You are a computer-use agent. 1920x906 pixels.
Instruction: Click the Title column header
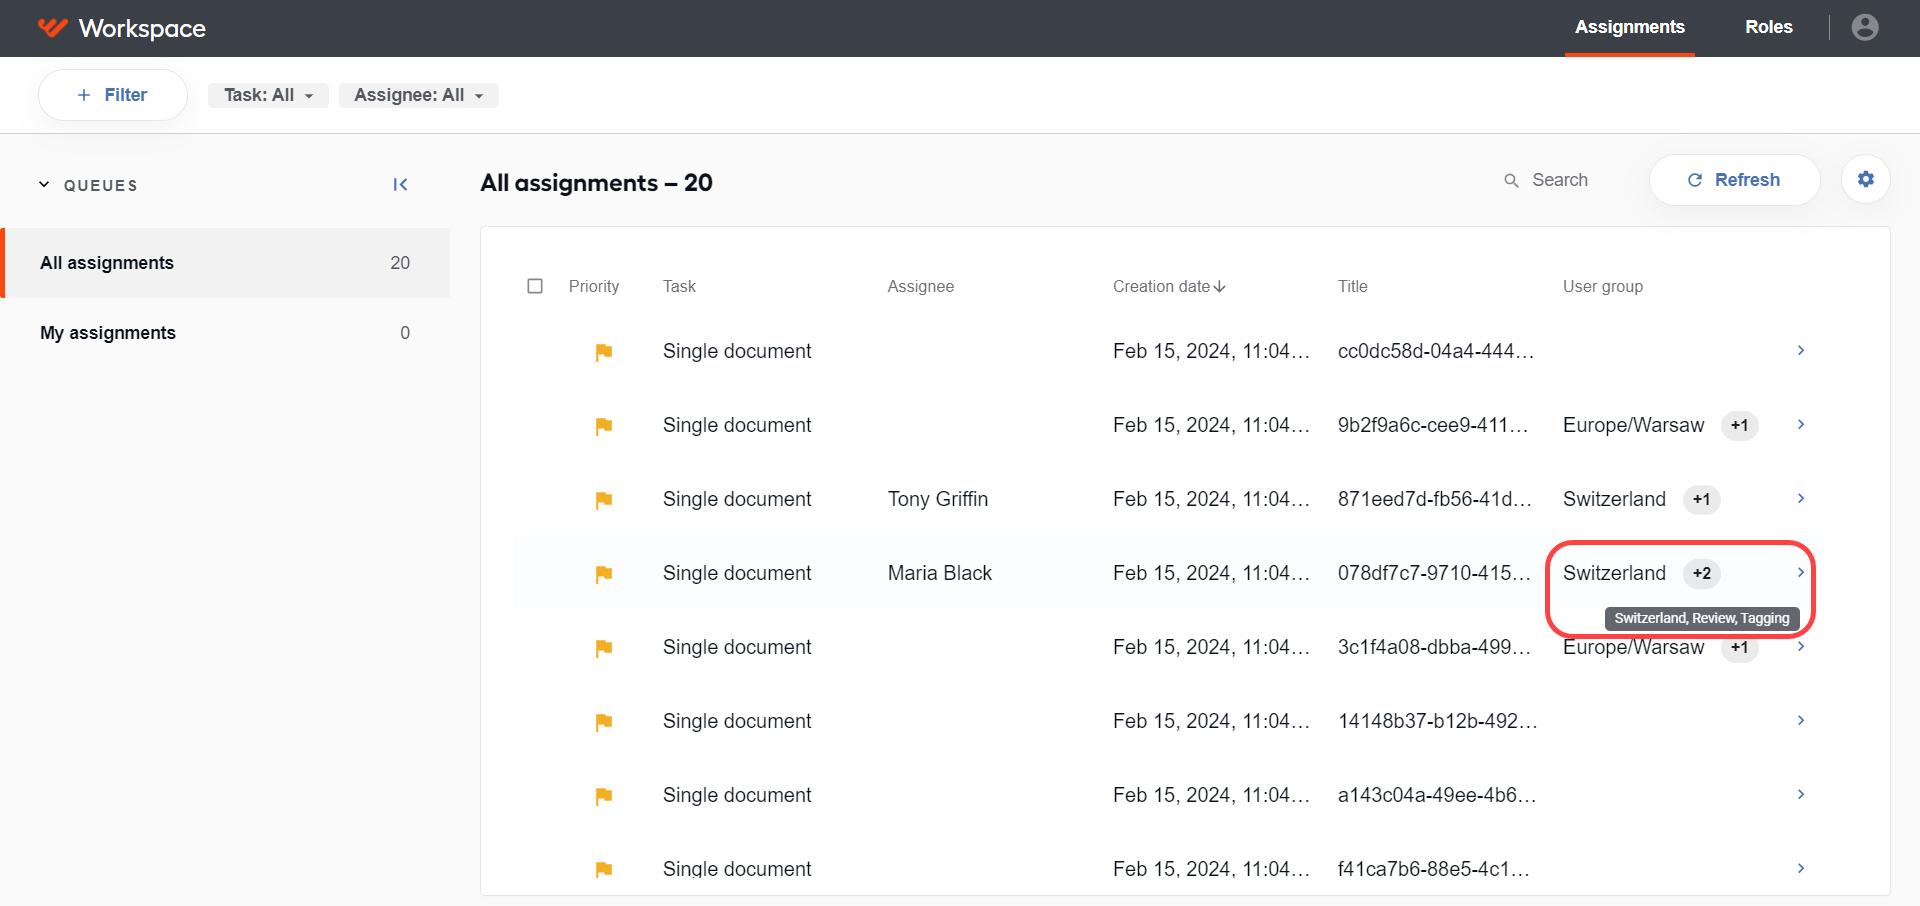[1353, 286]
